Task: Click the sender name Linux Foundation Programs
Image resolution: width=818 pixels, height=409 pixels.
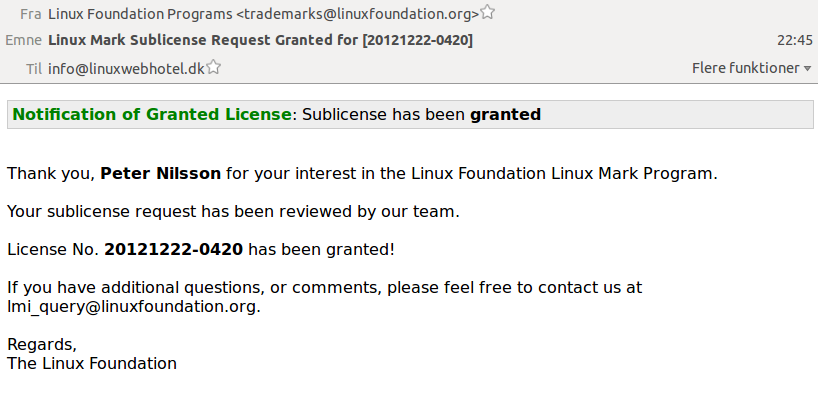Action: coord(140,14)
